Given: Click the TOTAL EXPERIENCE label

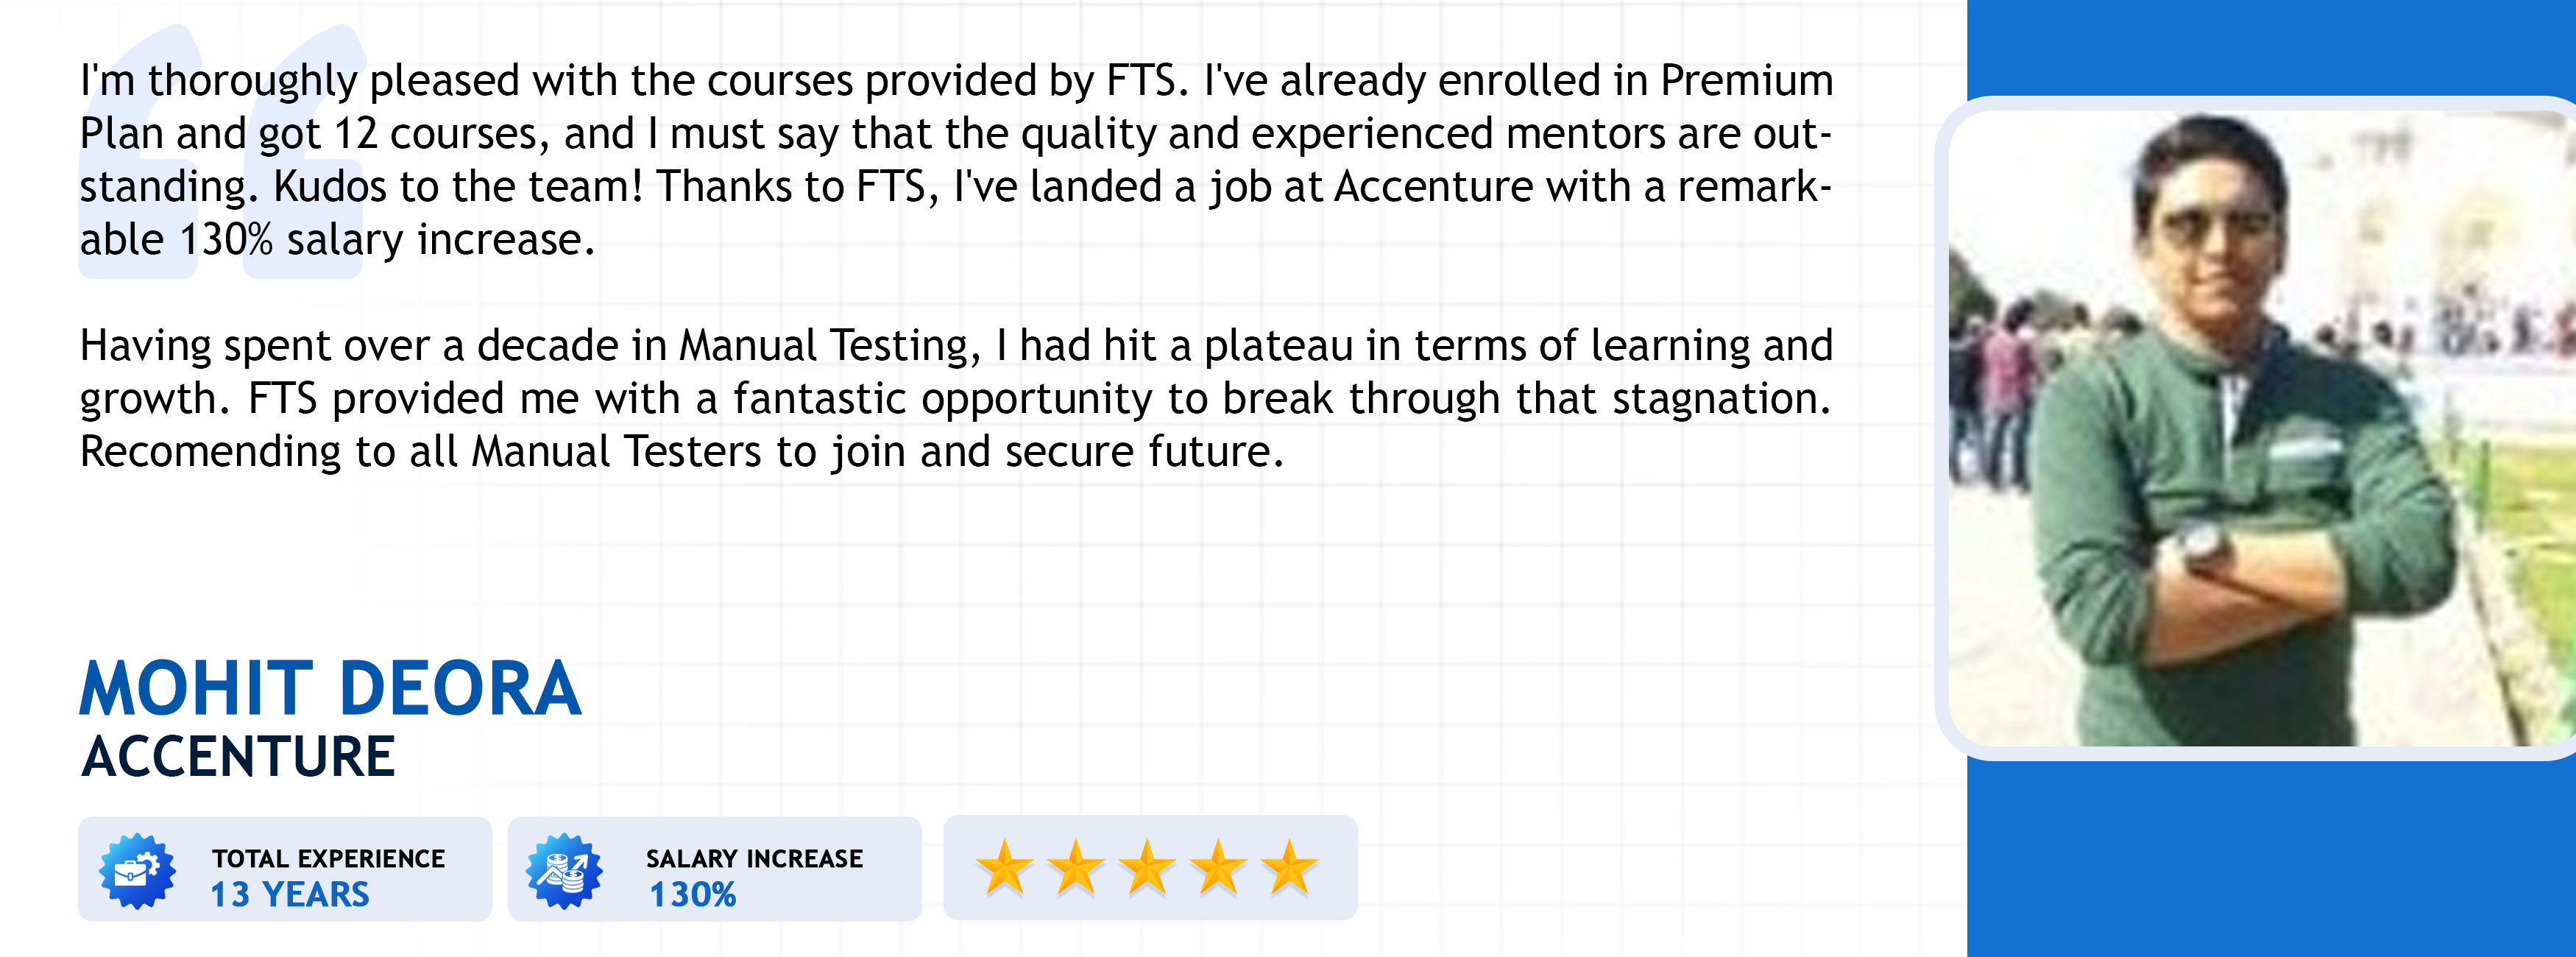Looking at the screenshot, I should [x=328, y=858].
